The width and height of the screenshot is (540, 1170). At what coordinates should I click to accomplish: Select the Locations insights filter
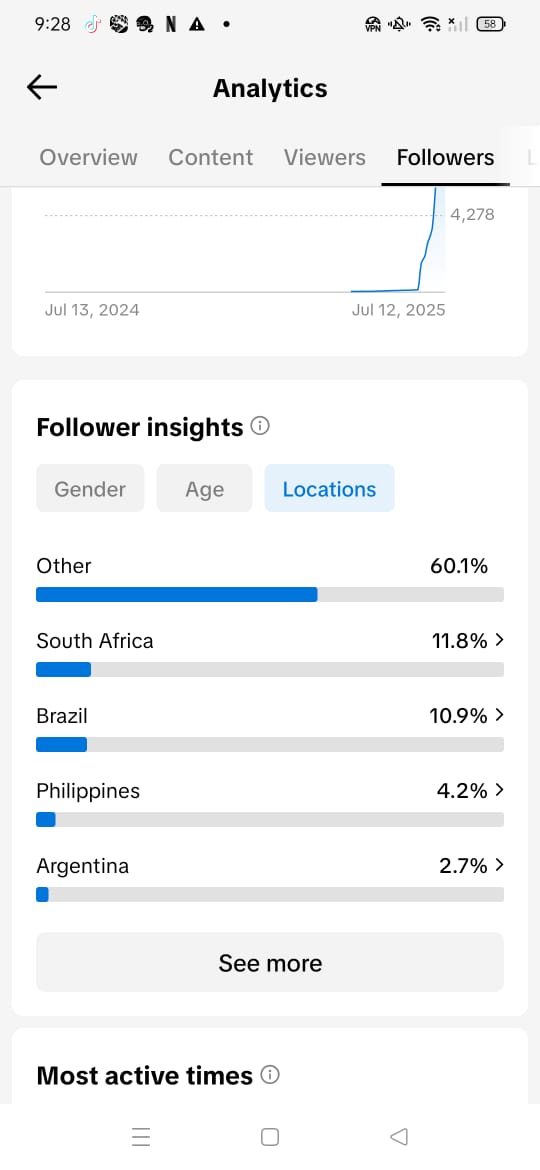coord(329,489)
